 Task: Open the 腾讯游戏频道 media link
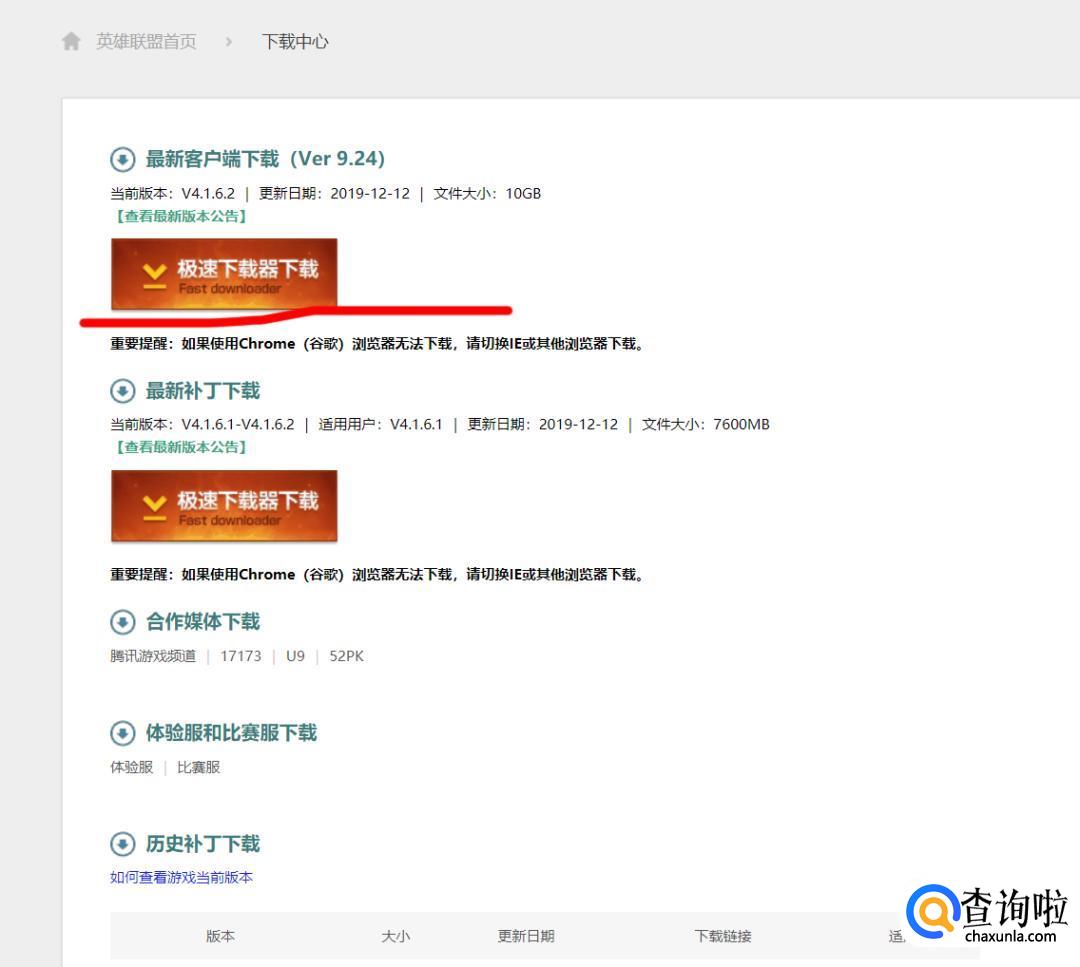tap(153, 656)
